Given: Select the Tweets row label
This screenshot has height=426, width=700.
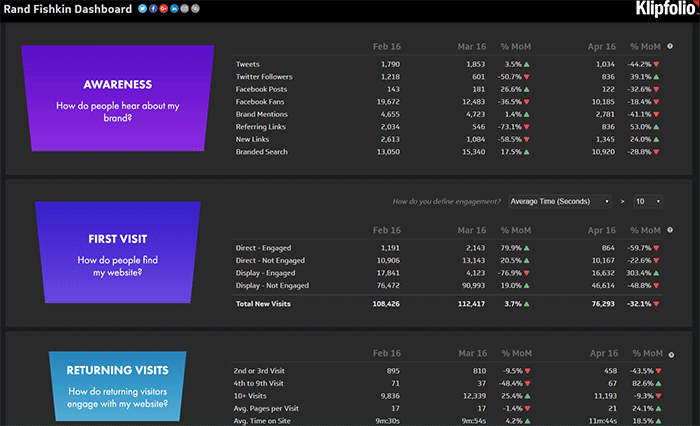Looking at the screenshot, I should [x=248, y=64].
